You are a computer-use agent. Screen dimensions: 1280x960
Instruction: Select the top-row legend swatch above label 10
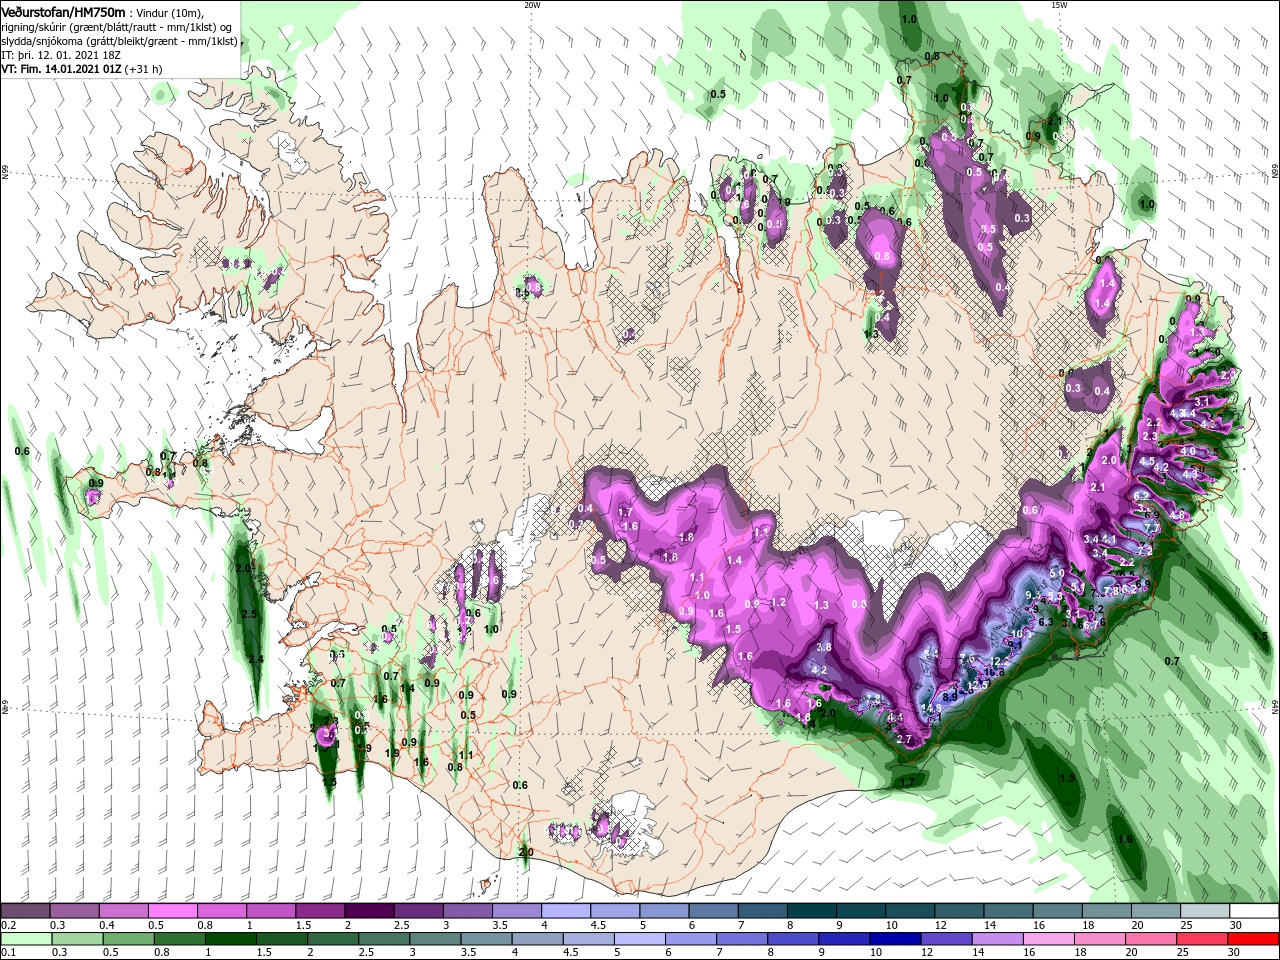(x=909, y=911)
